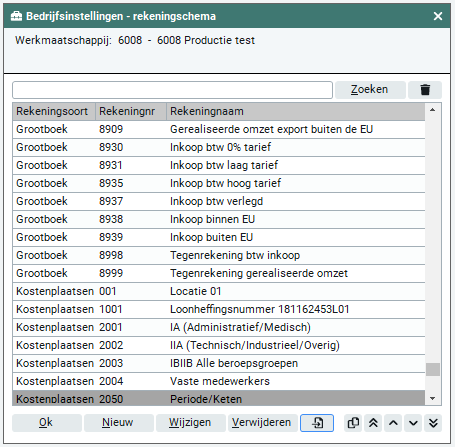Click the Verwijderen button
This screenshot has height=447, width=455.
click(x=263, y=423)
